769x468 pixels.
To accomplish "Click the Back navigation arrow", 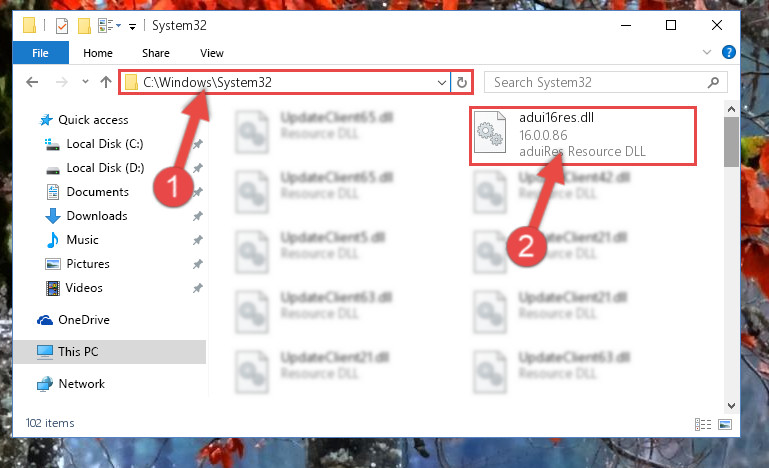I will [32, 82].
